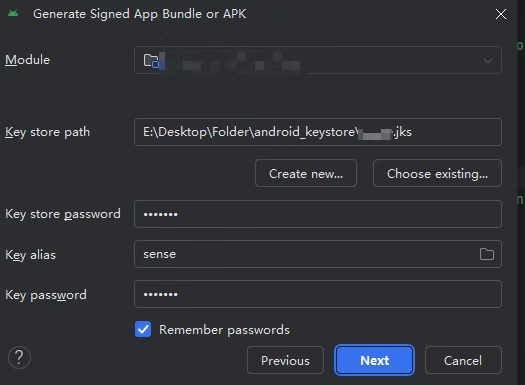Focus the Key store password field
Screen dimensions: 525x385
pos(318,214)
